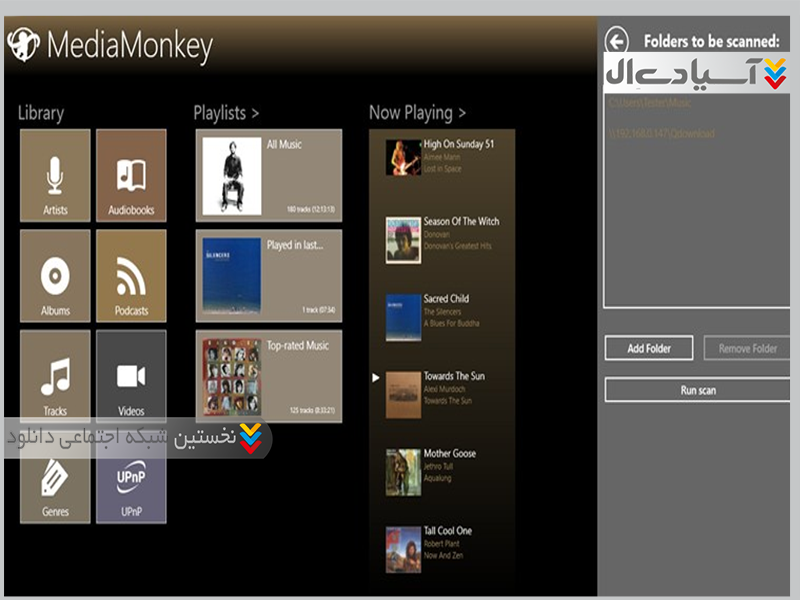Play the track Season Of The Witch
Image resolution: width=800 pixels, height=600 pixels.
441,239
